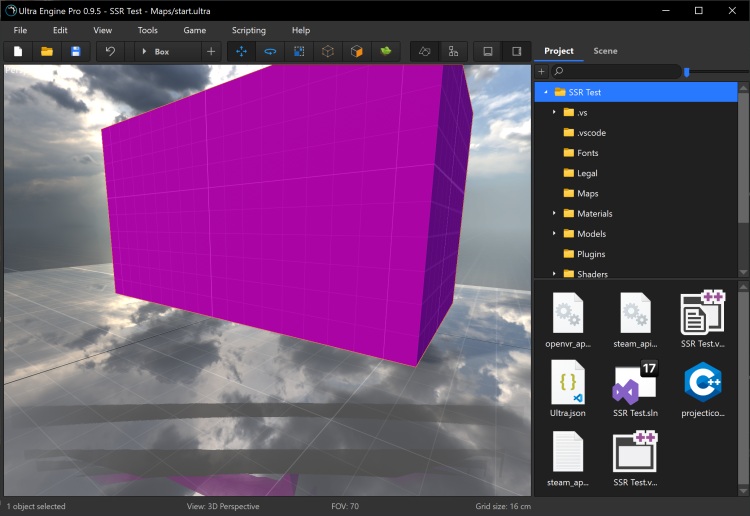Collapse the SSR Test root folder

coord(545,92)
